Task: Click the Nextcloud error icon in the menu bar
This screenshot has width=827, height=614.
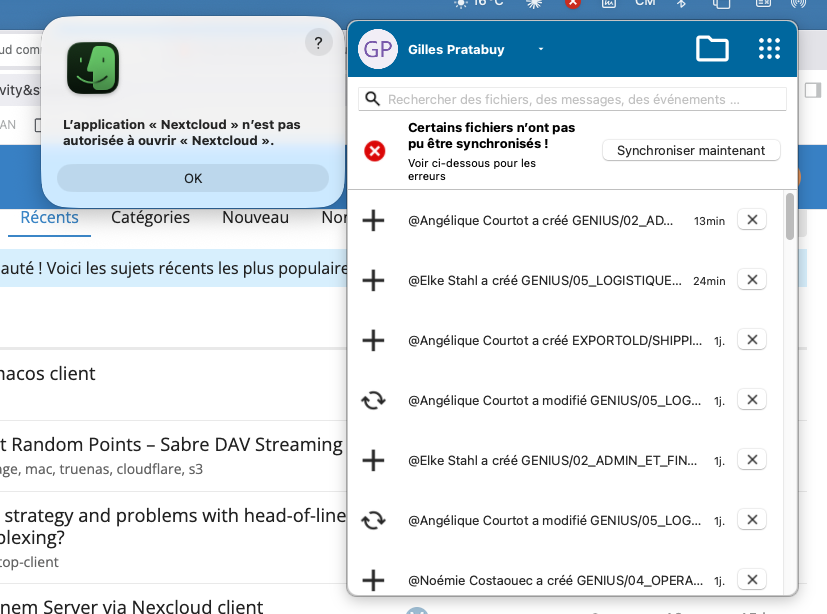Action: click(573, 3)
